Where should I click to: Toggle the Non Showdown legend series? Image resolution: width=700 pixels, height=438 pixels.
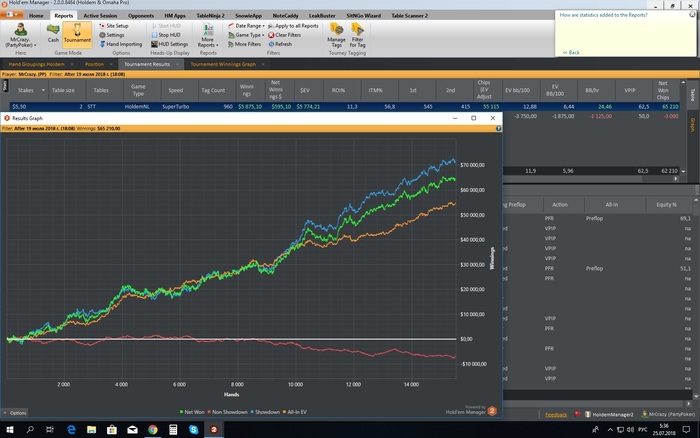click(227, 412)
